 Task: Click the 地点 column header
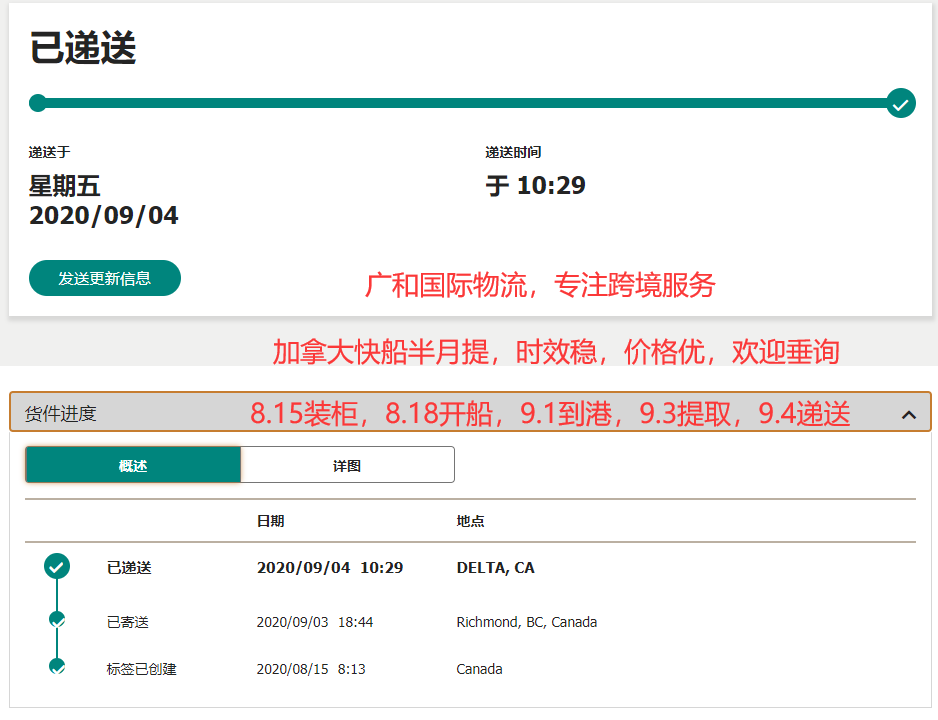point(470,521)
